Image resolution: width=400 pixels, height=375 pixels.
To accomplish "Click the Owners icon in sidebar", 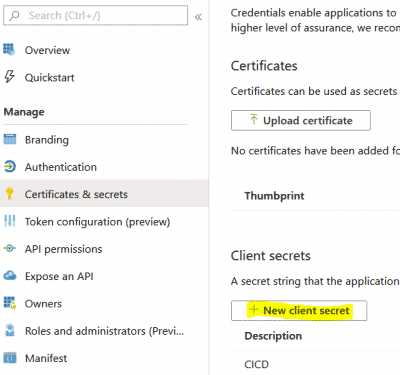I will 10,303.
